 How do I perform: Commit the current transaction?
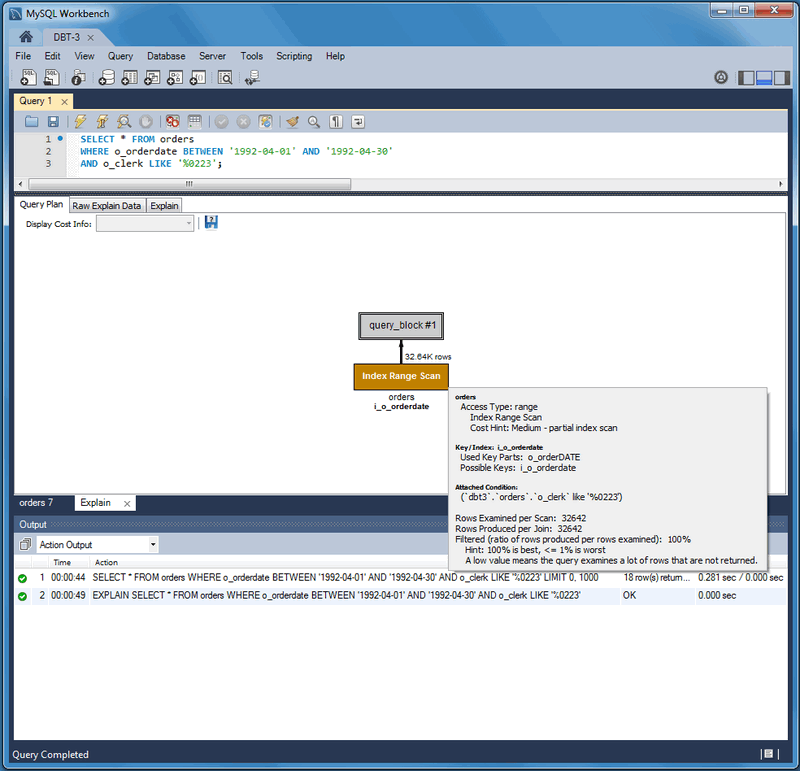point(221,121)
